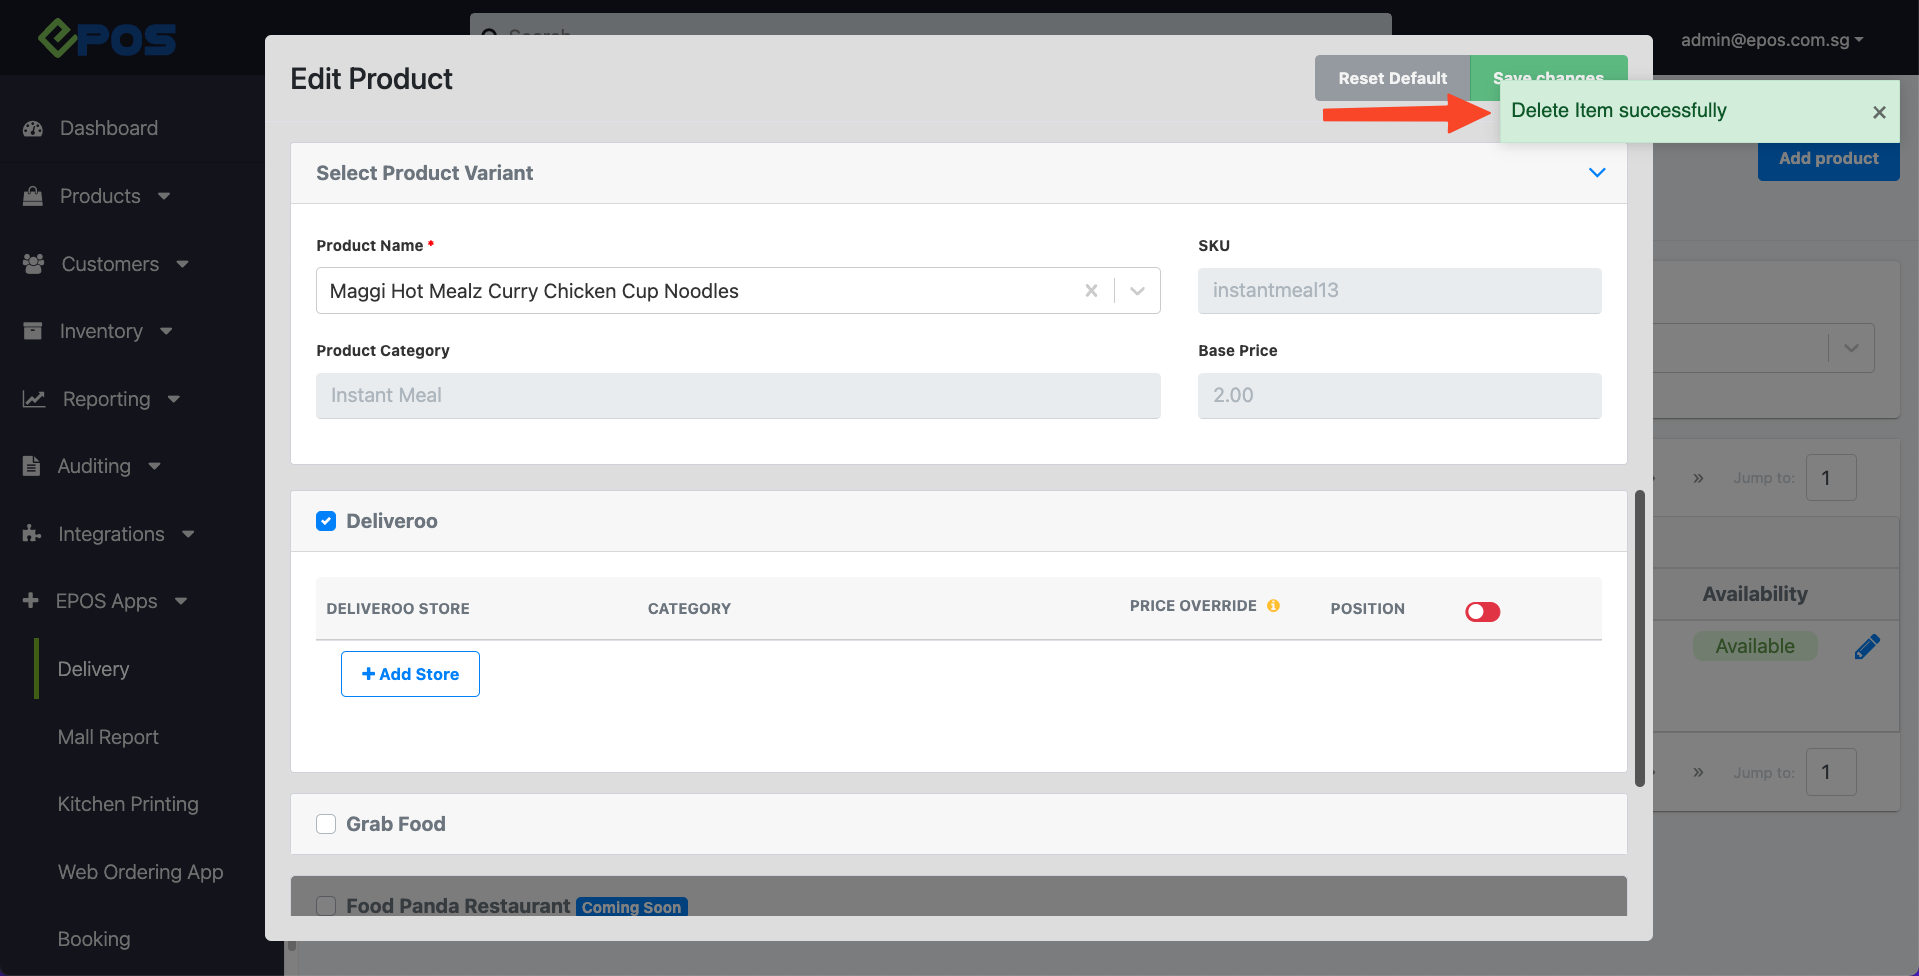
Task: Check the Grab Food checkbox
Action: [326, 824]
